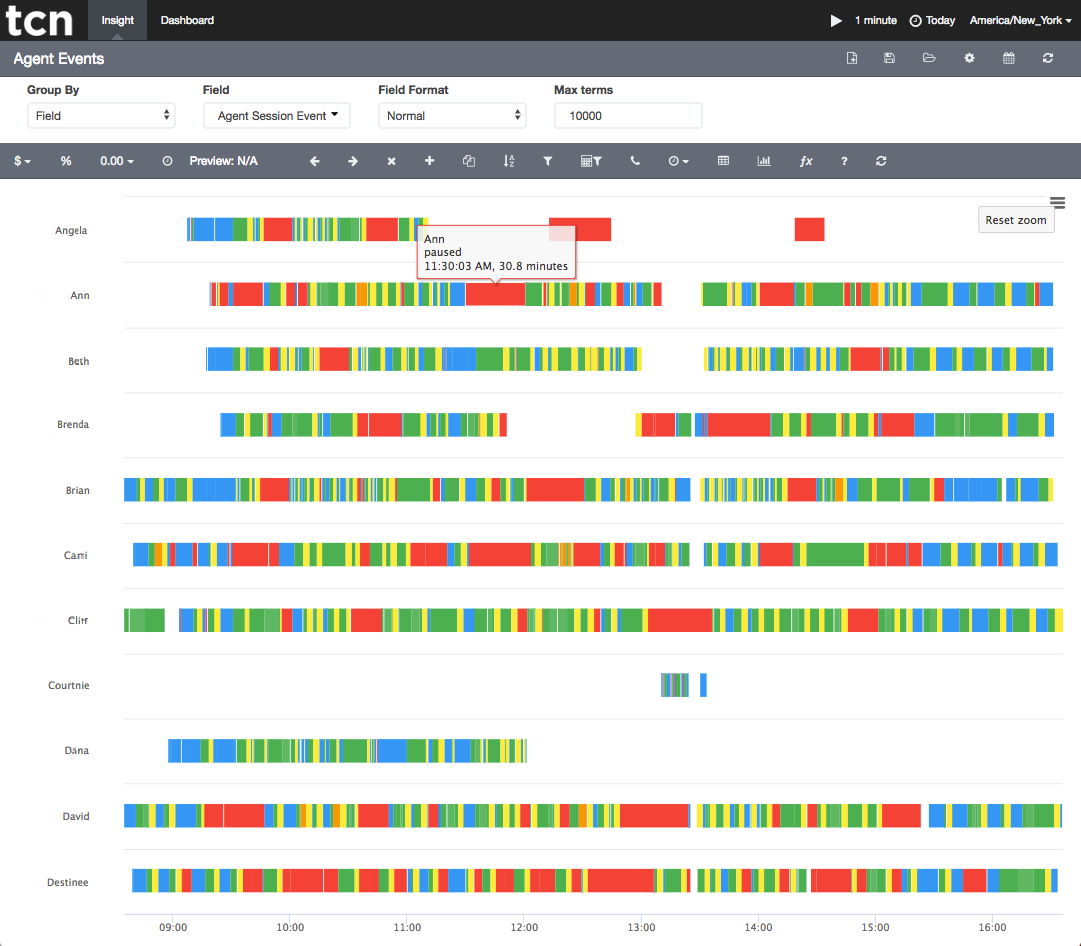
Task: Click the Today date range link
Action: click(x=932, y=21)
